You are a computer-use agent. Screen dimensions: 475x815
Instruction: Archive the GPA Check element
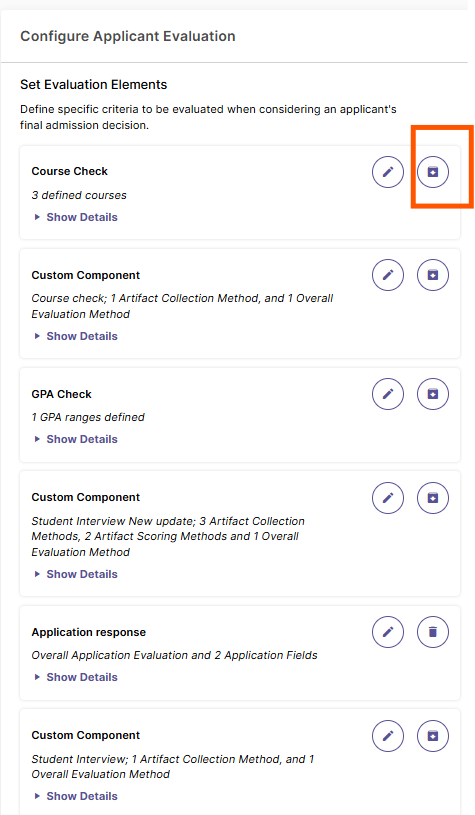(433, 394)
